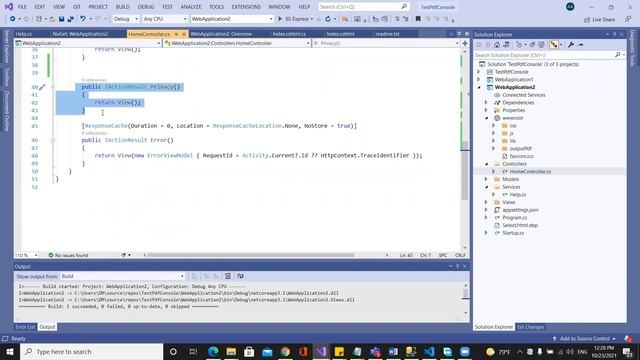
Task: Click the Save file toolbar icon
Action: (x=62, y=19)
